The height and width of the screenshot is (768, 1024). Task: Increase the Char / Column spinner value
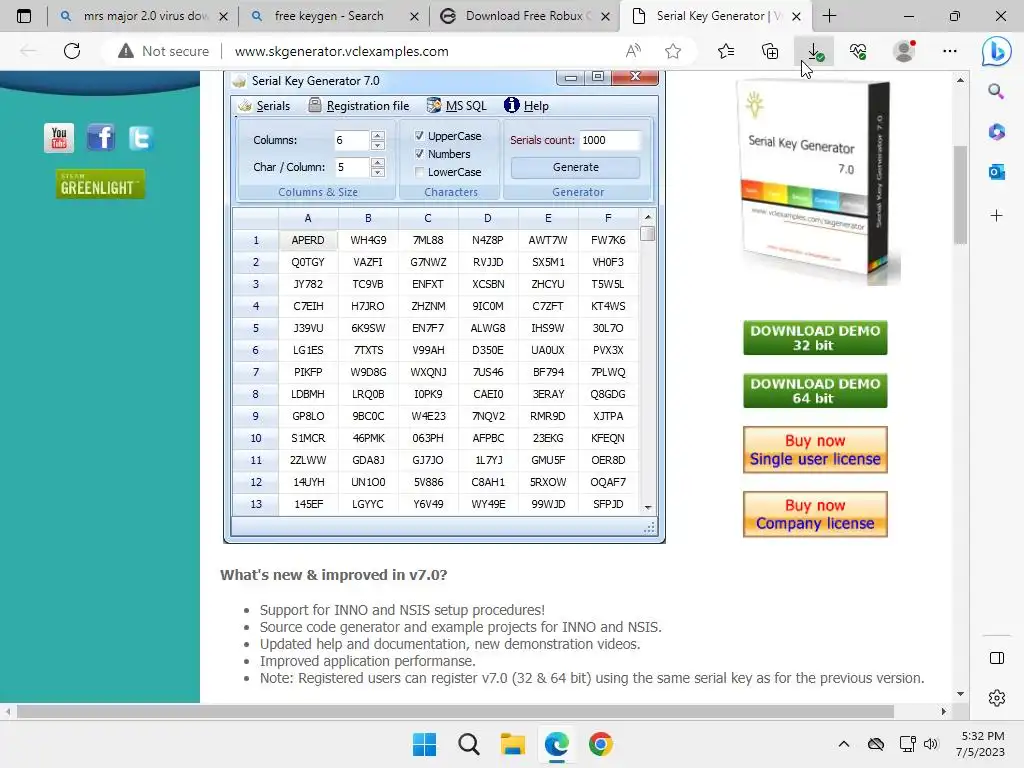(x=377, y=162)
